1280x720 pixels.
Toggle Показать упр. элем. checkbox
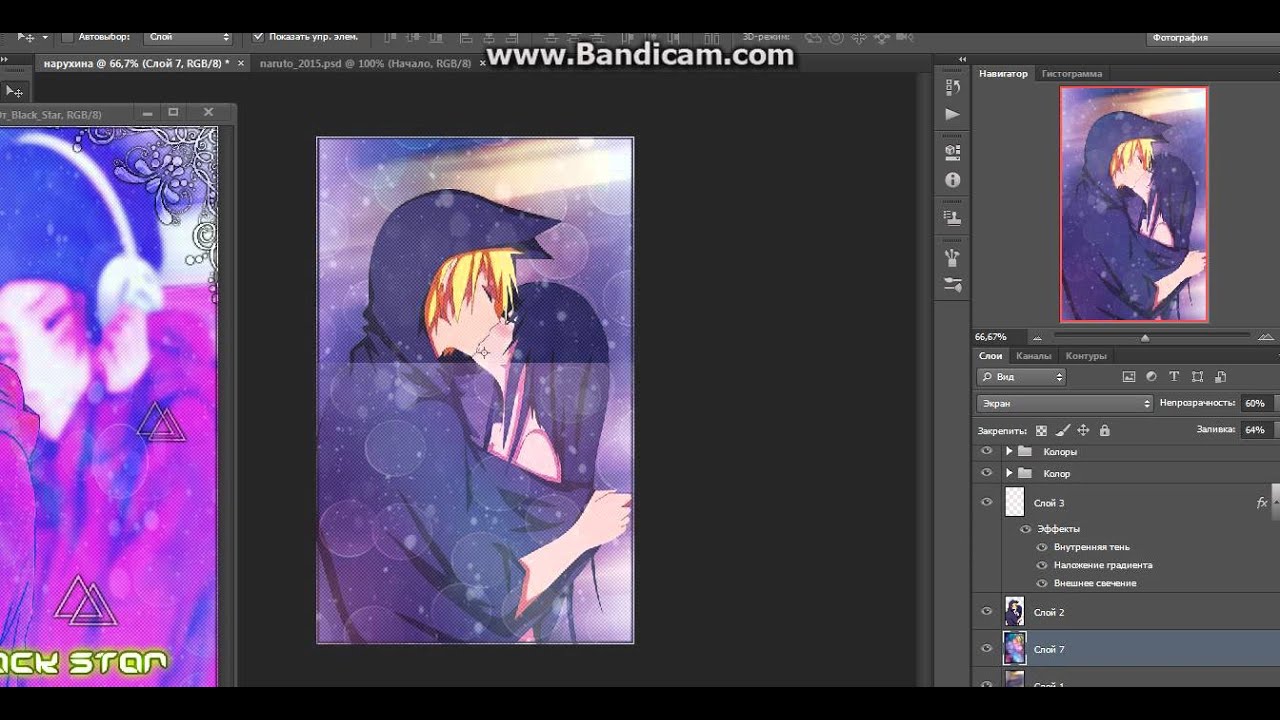coord(258,37)
